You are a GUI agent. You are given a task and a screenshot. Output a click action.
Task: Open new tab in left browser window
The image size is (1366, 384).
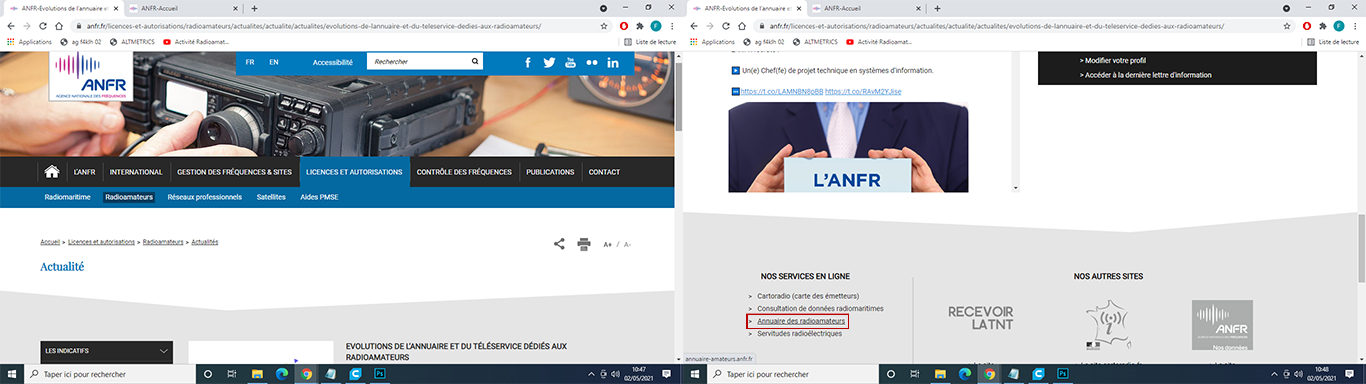[254, 8]
